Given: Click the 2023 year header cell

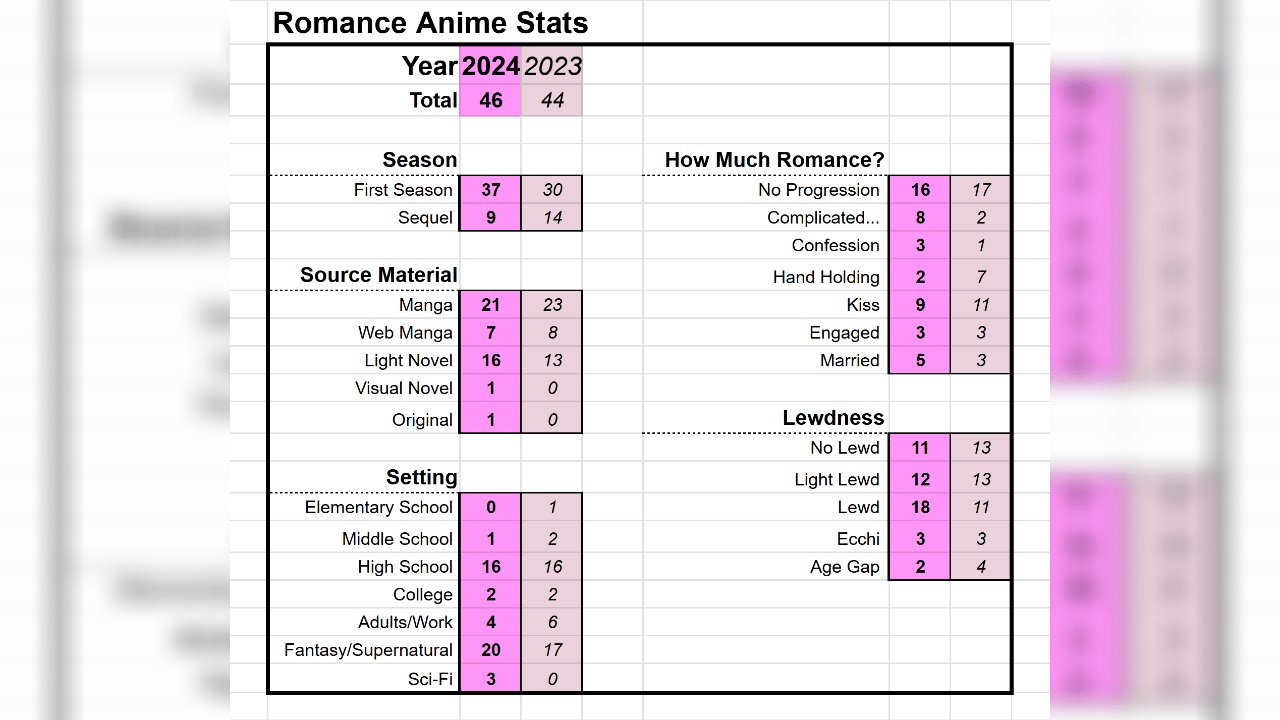Looking at the screenshot, I should (x=552, y=66).
